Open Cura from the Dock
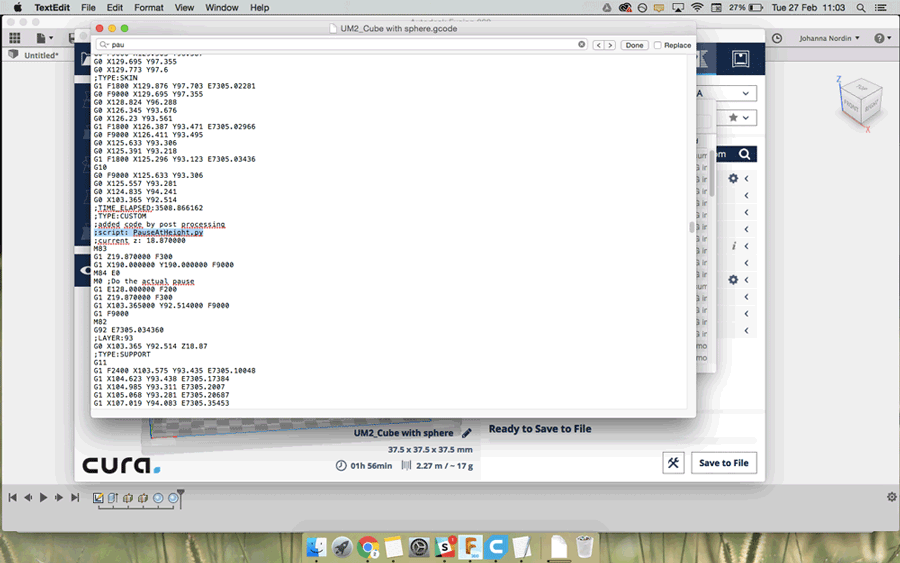900x563 pixels. [496, 547]
